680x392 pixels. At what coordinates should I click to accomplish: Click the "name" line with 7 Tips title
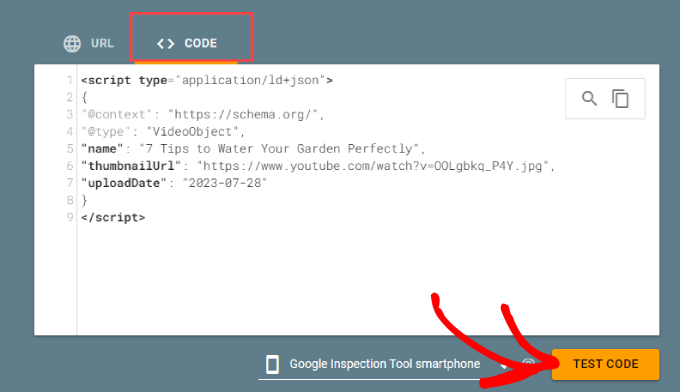(x=253, y=149)
